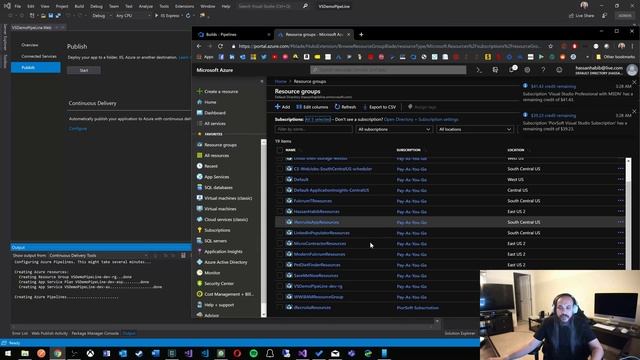Open Subscriptions in Azure sidebar

point(213,230)
